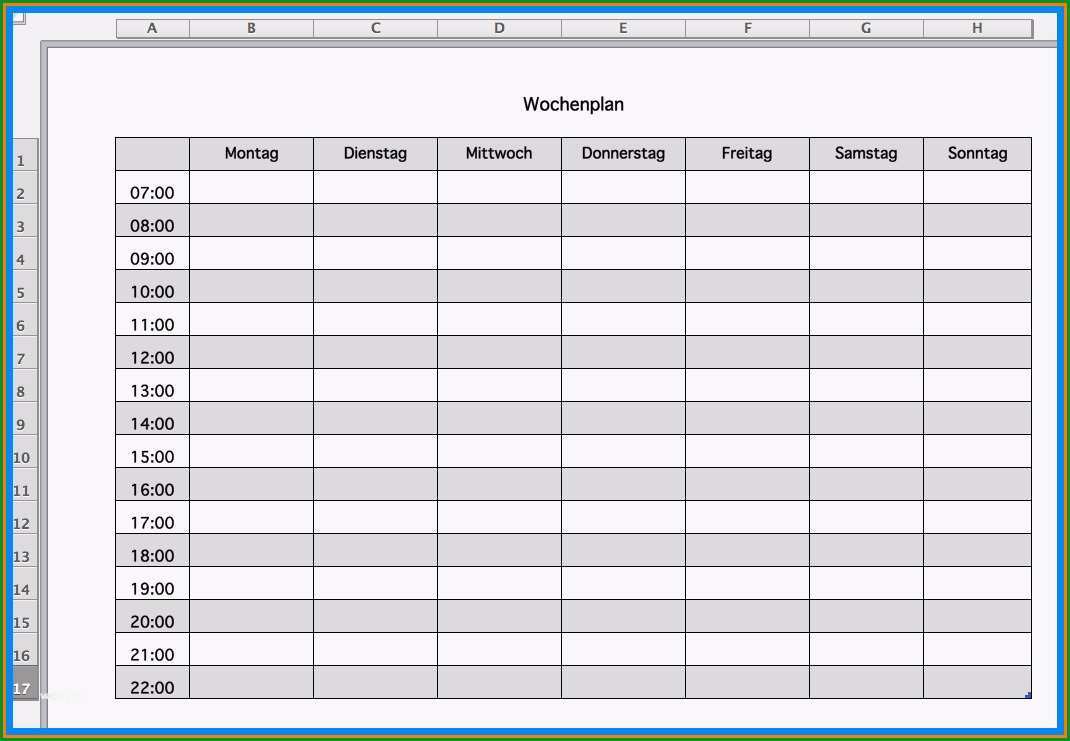Viewport: 1070px width, 741px height.
Task: Select the 16:00 time cell
Action: click(x=152, y=484)
